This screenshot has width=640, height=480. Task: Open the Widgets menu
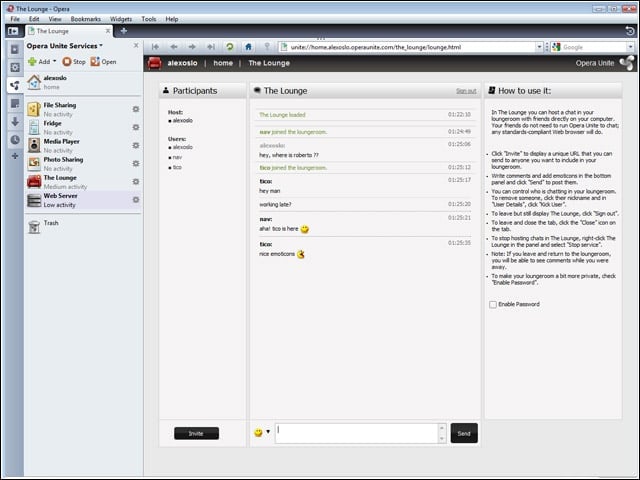click(121, 19)
